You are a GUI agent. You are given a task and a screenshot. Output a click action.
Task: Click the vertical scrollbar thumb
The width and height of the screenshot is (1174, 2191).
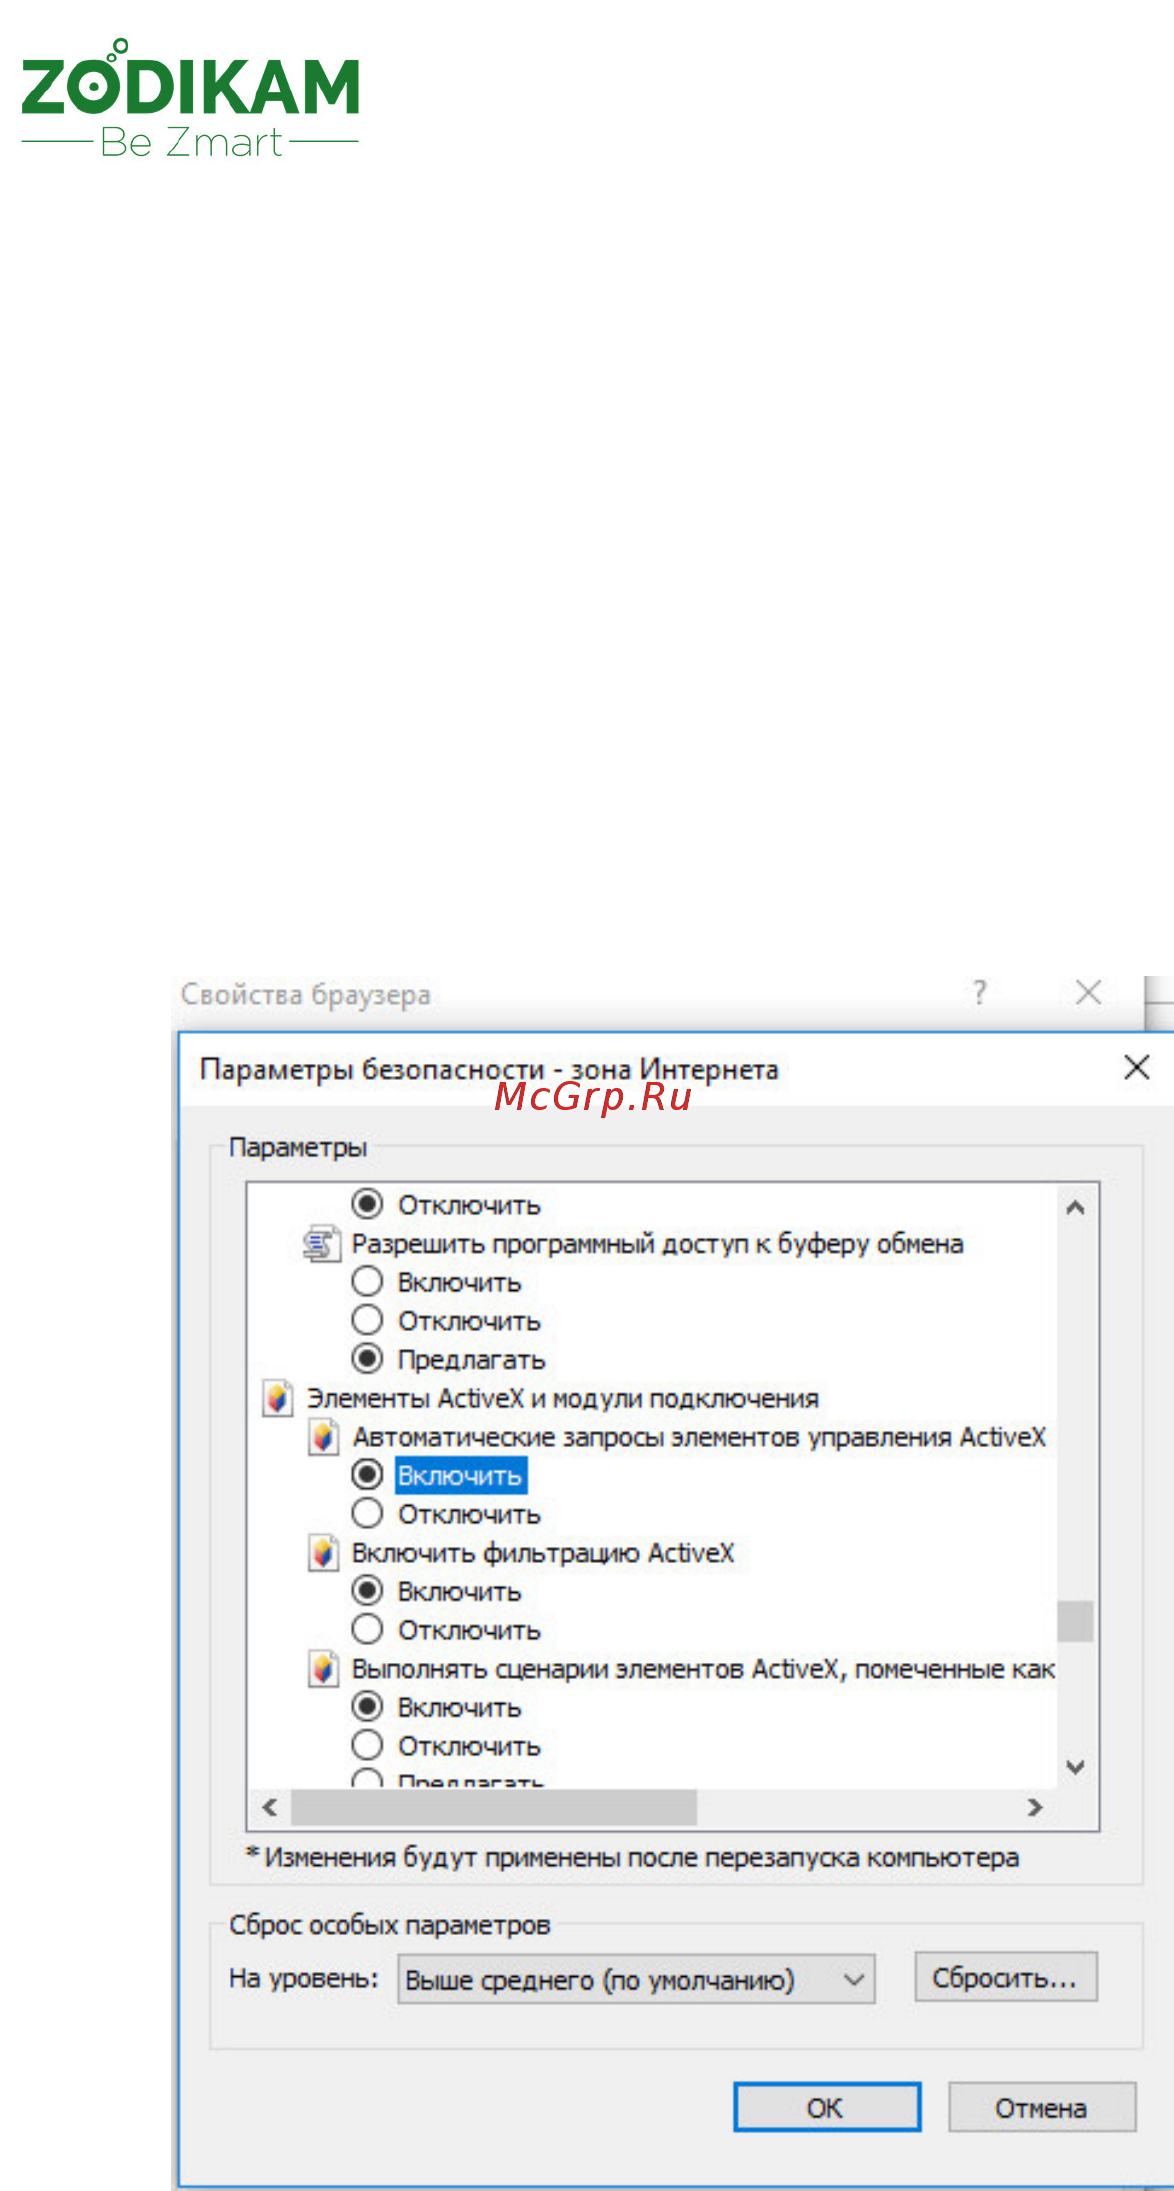1076,1621
